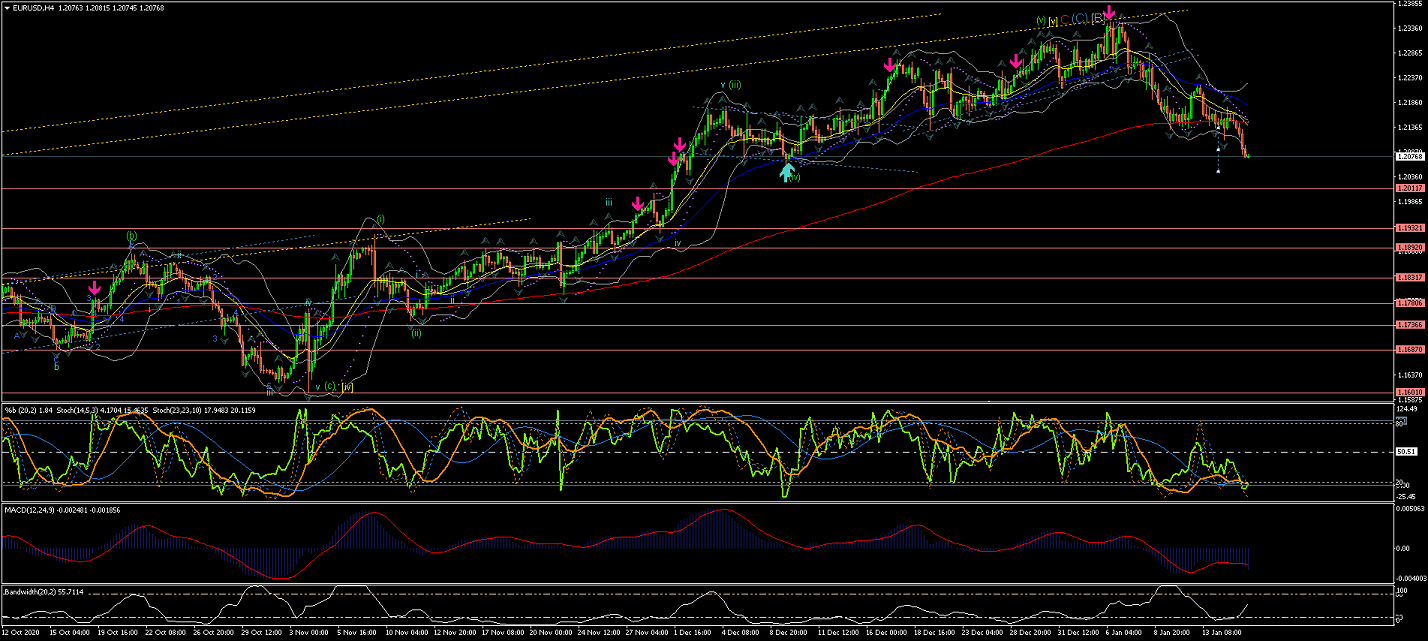
Task: Select the pink down arrow above 19 Oct candles
Action: click(95, 289)
